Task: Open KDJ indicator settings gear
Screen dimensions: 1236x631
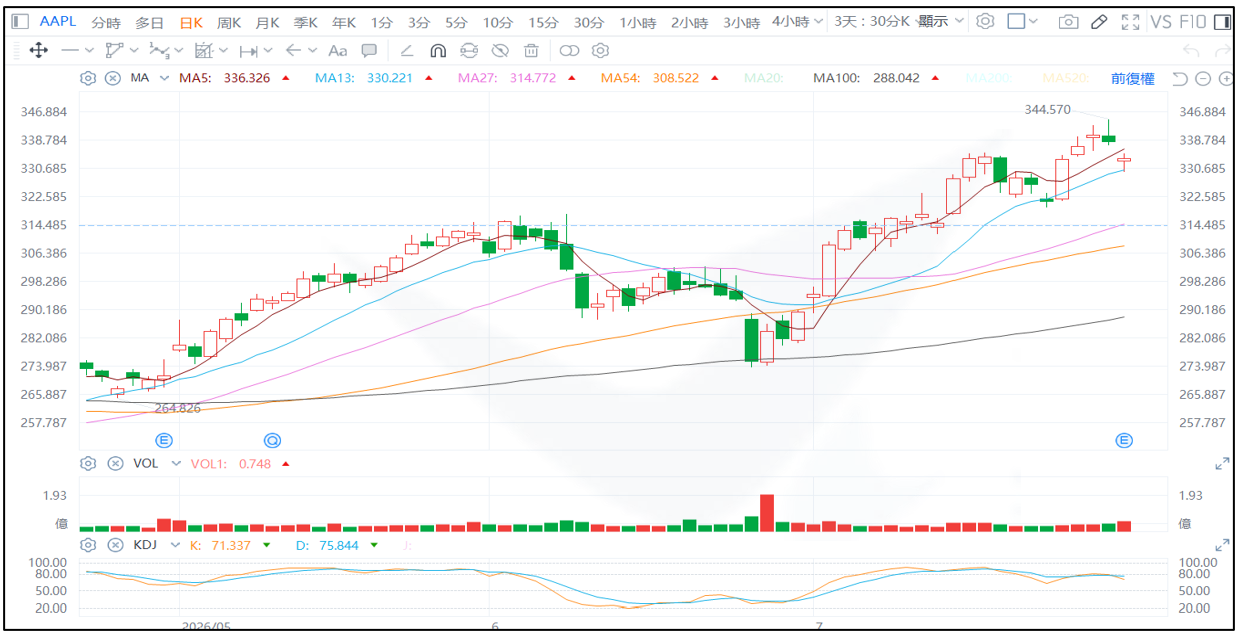Action: tap(88, 545)
